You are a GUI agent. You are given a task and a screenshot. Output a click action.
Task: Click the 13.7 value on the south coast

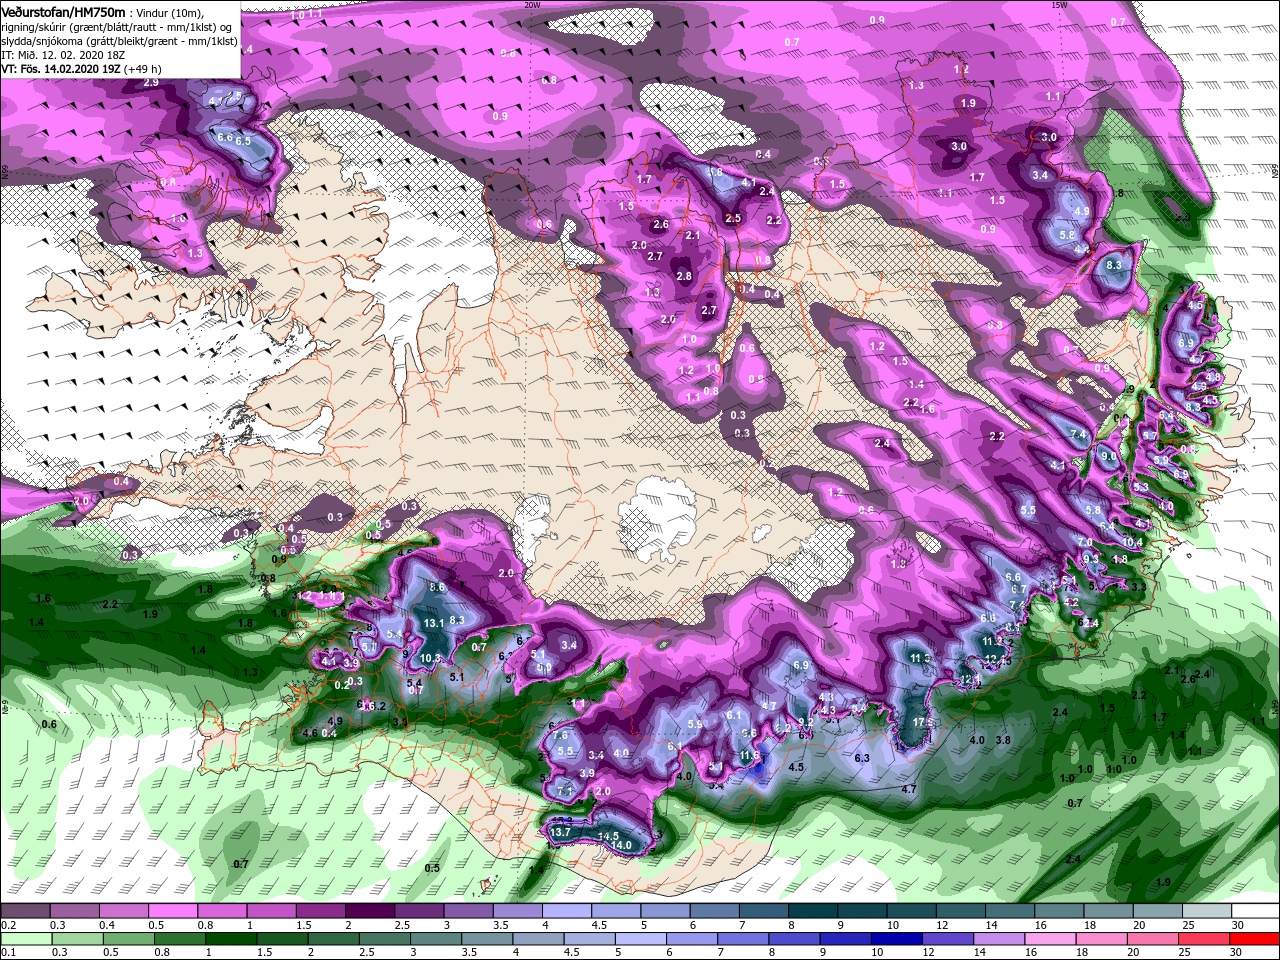pyautogui.click(x=560, y=832)
